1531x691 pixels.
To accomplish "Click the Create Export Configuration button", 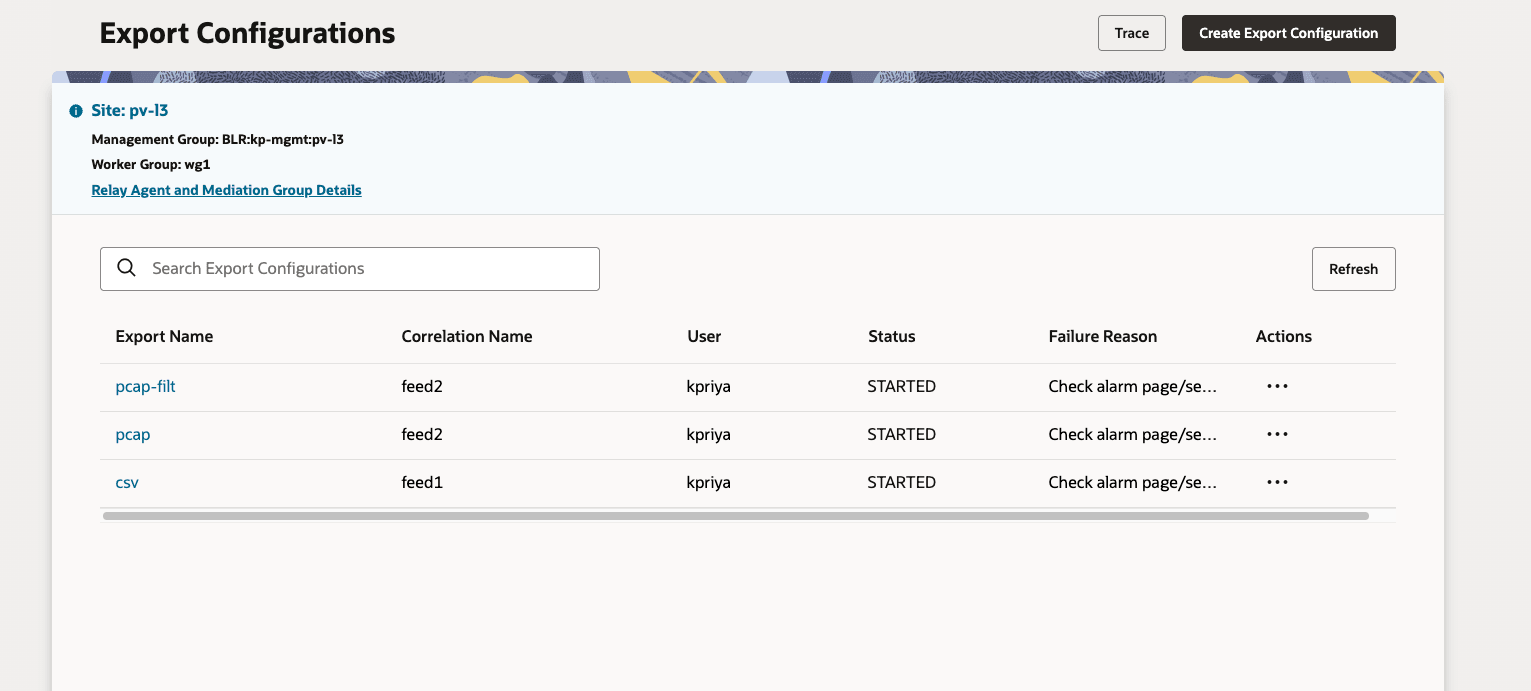I will tap(1288, 32).
